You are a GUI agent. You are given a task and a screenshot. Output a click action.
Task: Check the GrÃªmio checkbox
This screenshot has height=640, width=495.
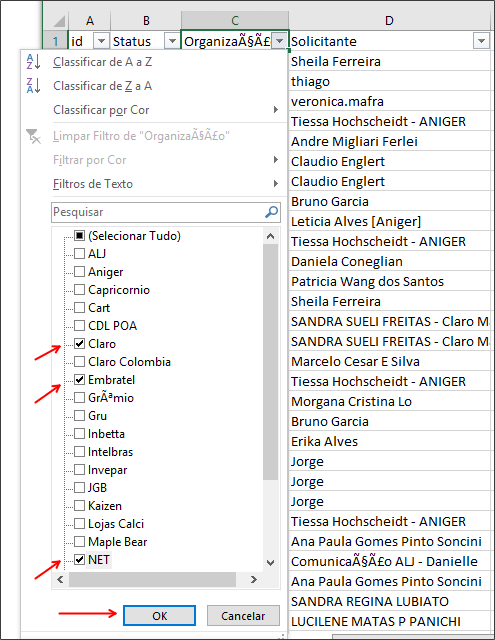pos(79,398)
